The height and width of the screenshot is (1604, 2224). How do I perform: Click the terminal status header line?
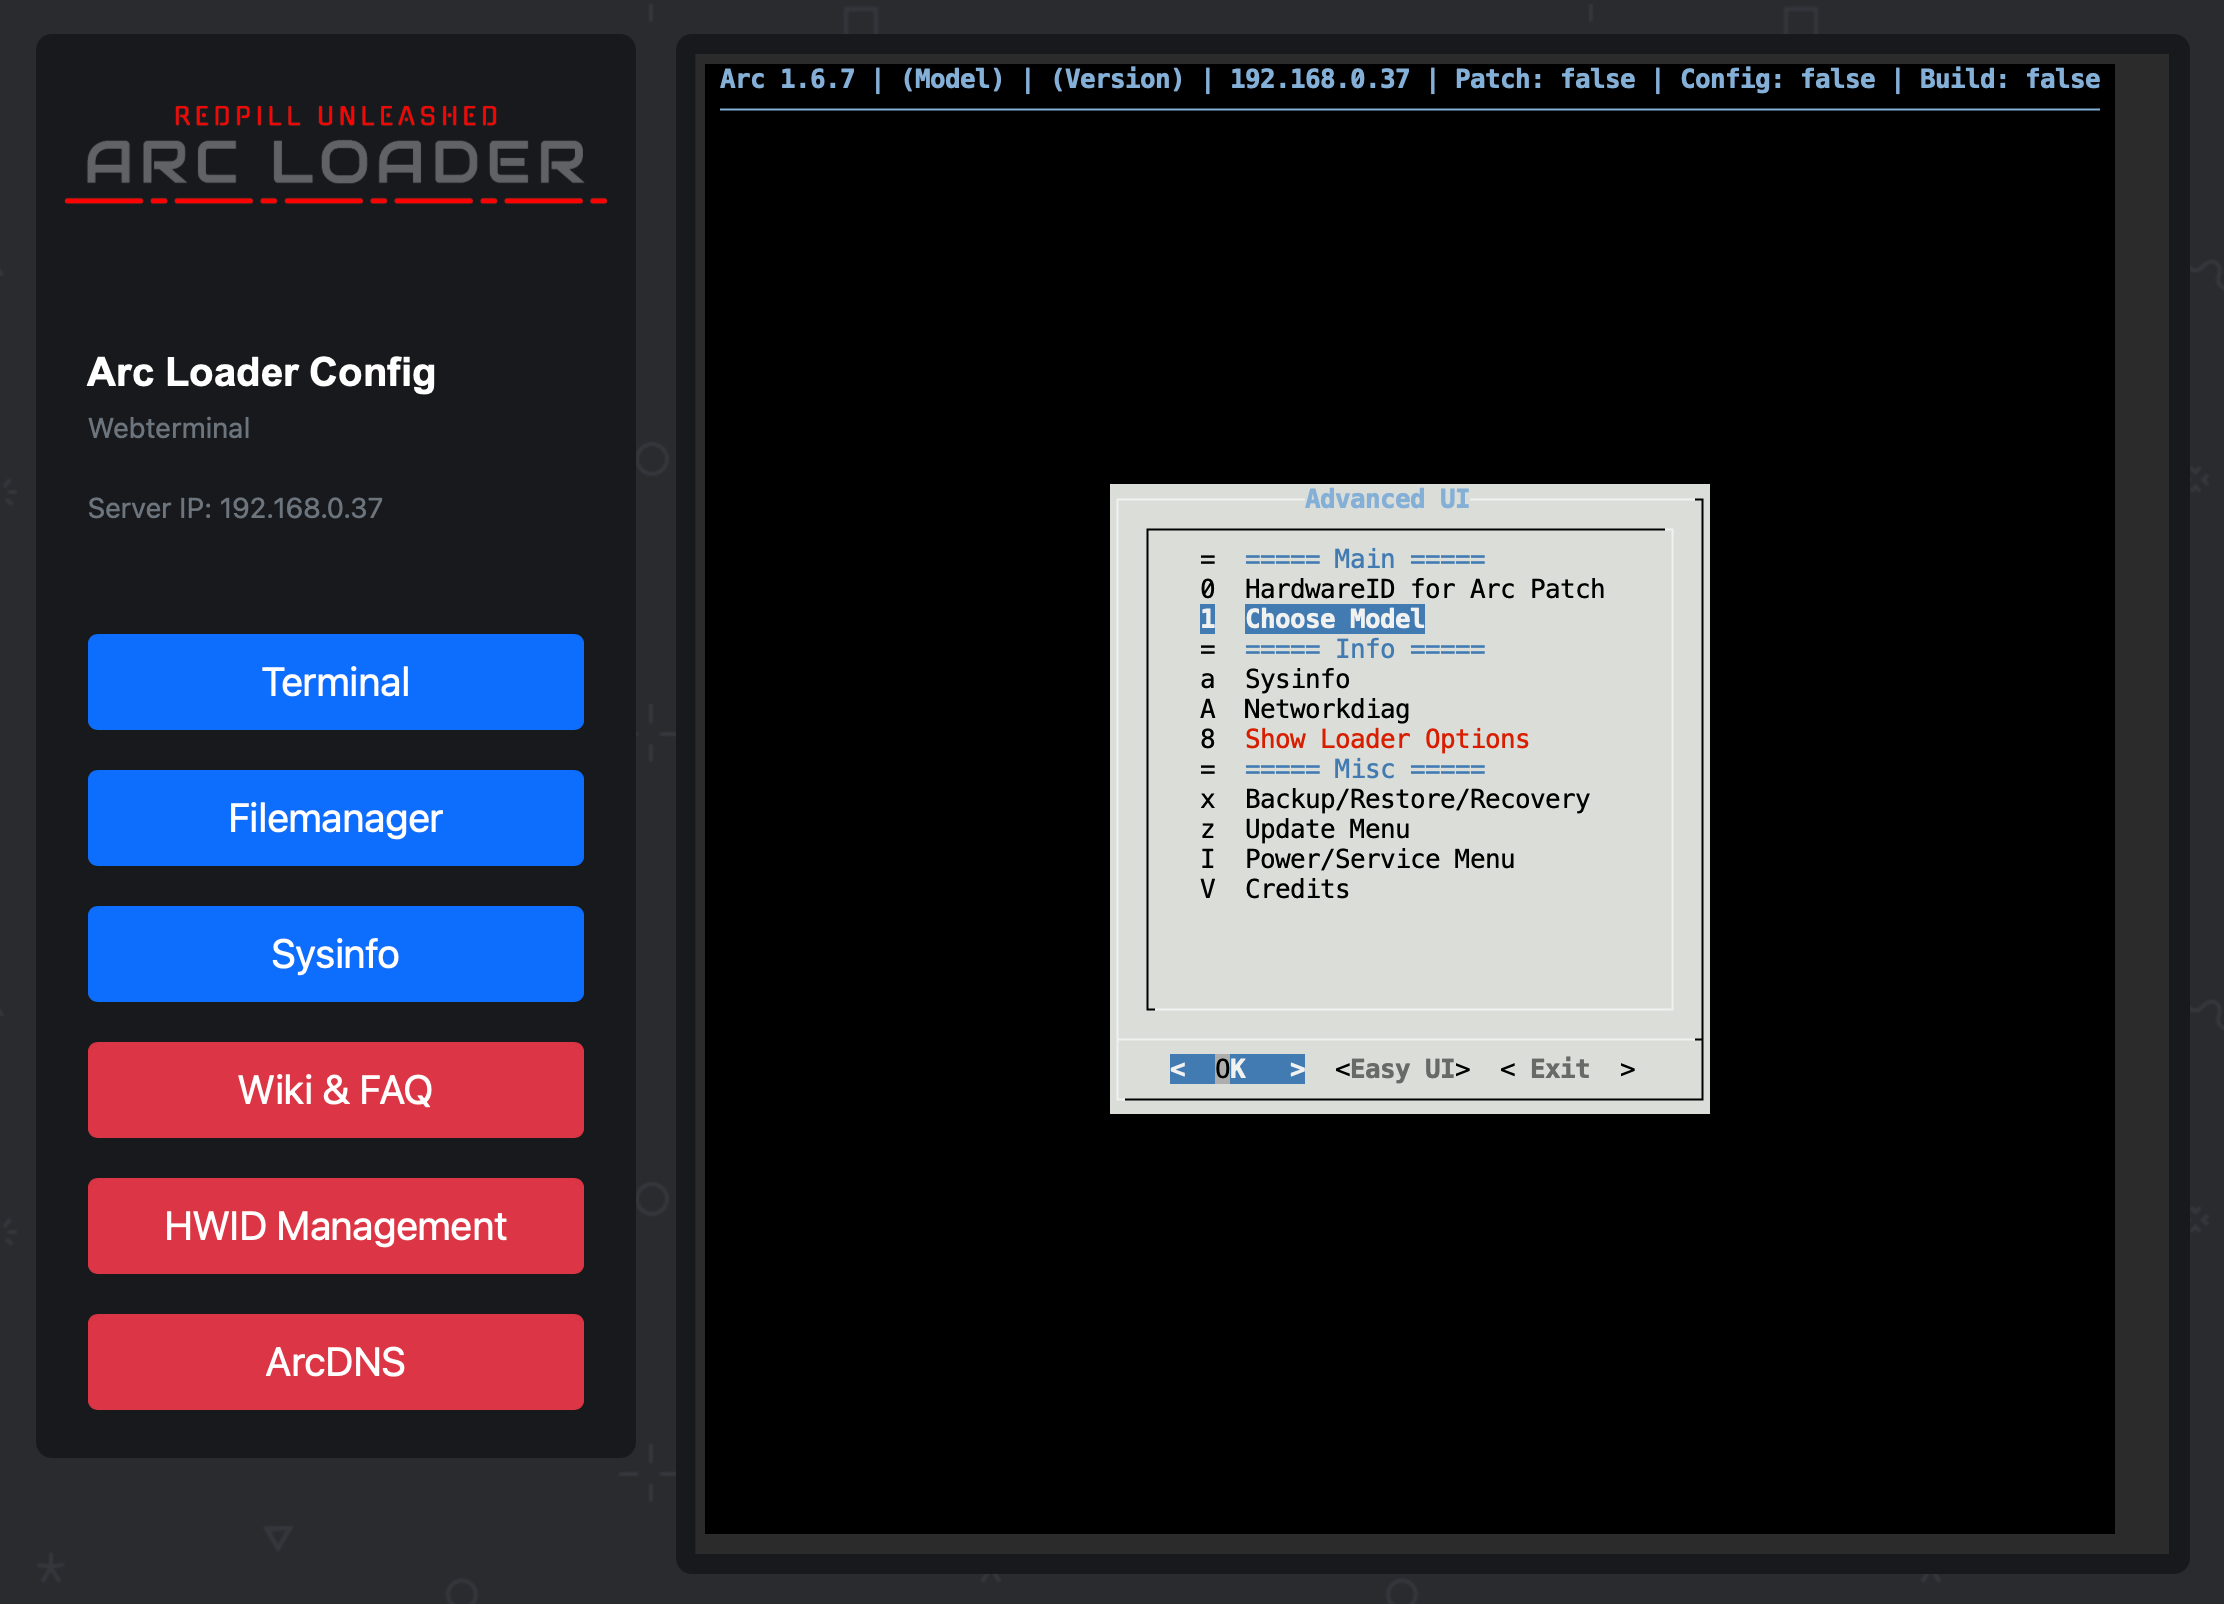click(x=1409, y=79)
